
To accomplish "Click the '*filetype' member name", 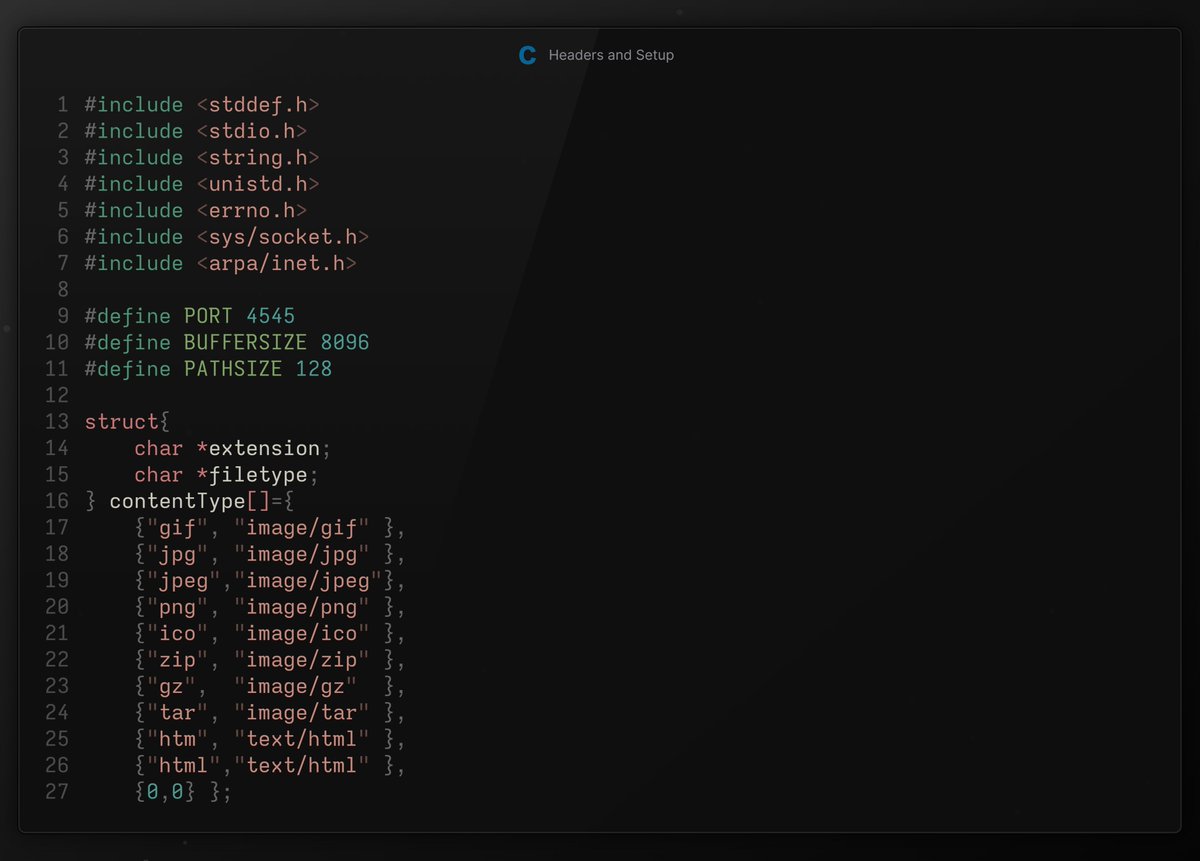I will coord(252,475).
